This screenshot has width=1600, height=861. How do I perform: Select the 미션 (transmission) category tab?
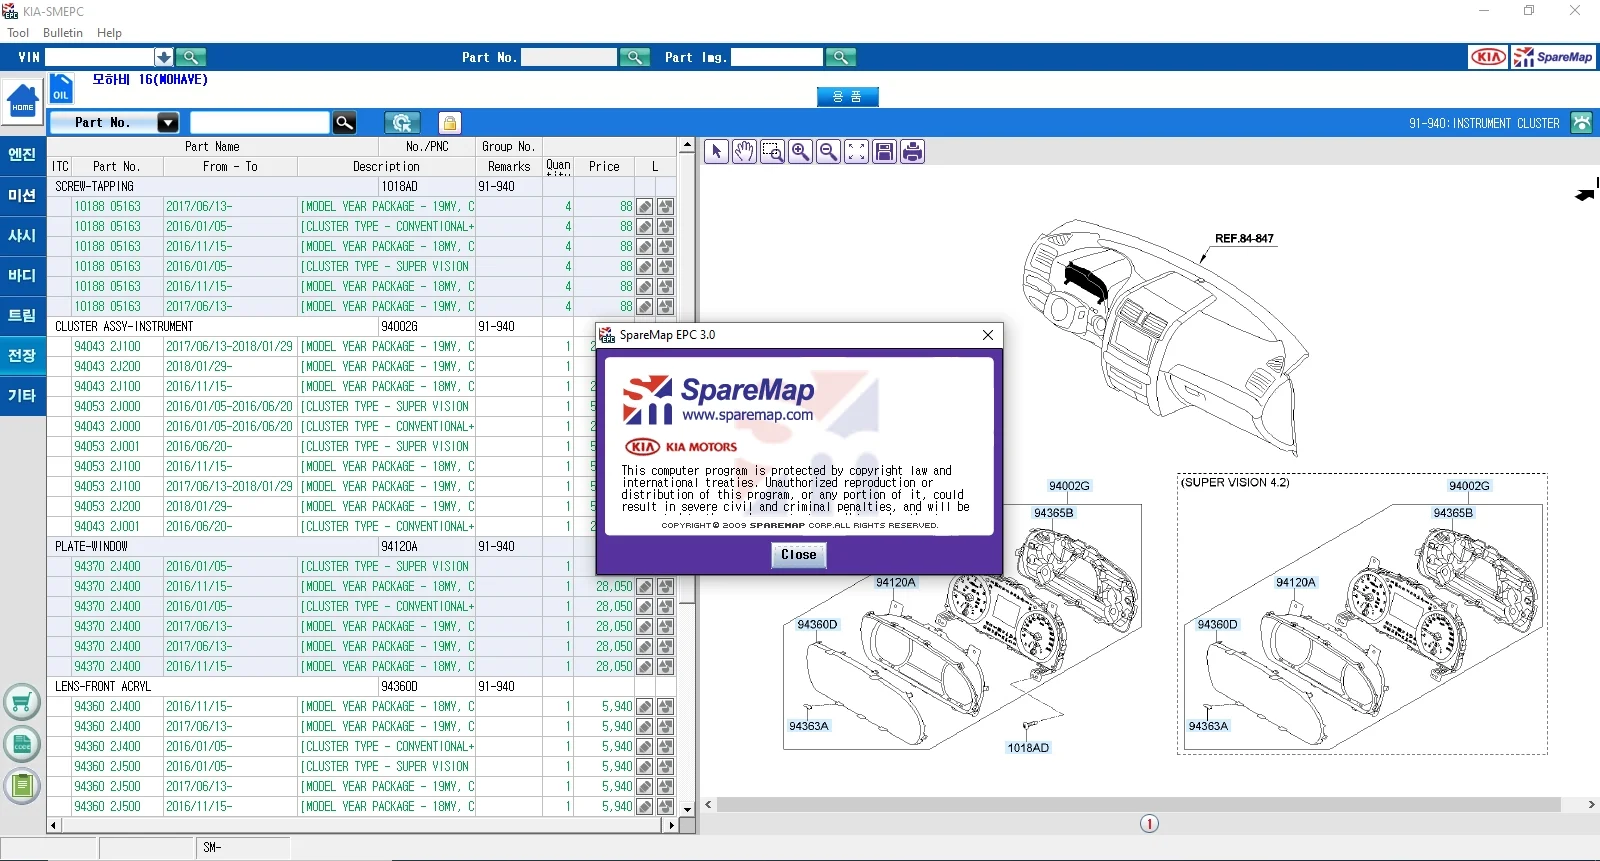point(22,195)
